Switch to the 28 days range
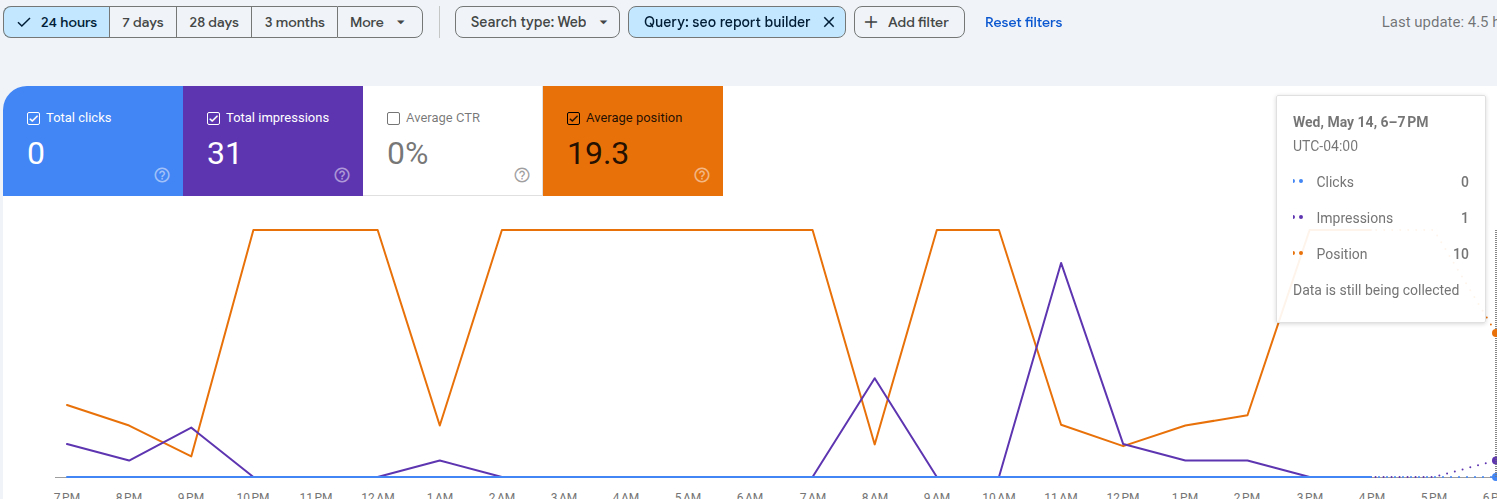This screenshot has height=499, width=1497. click(x=214, y=22)
